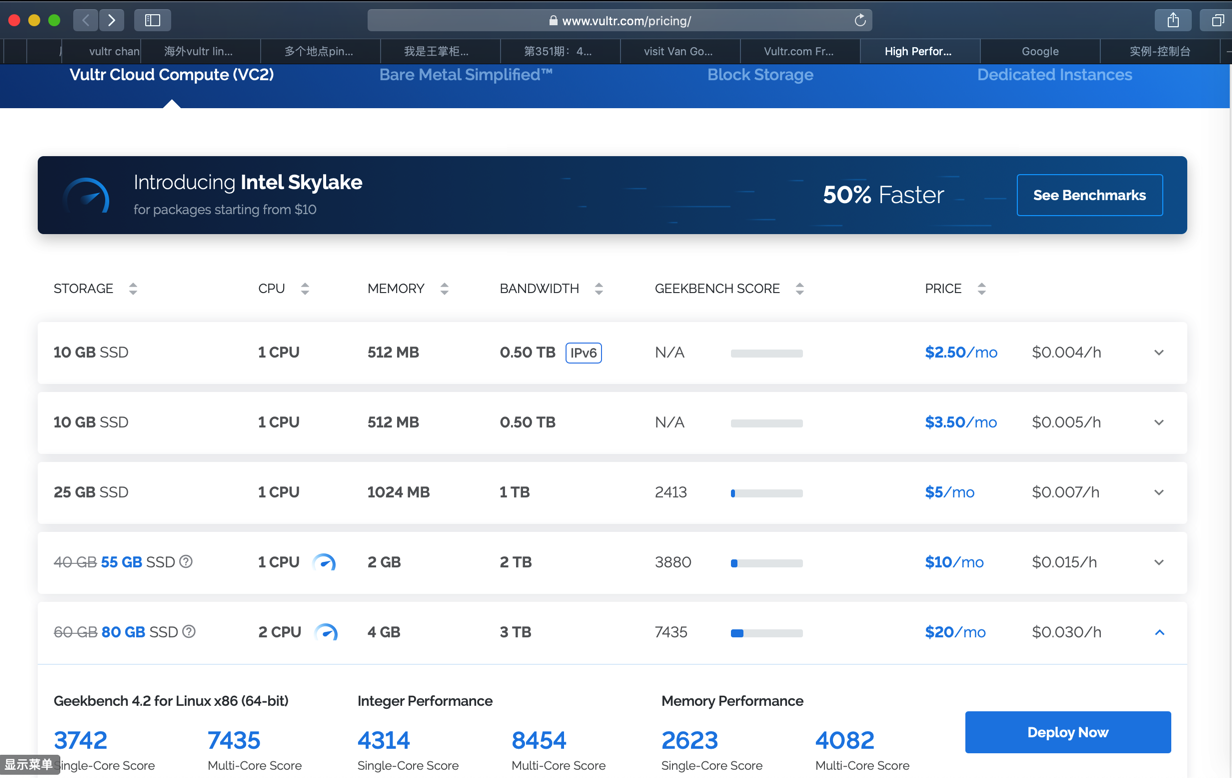Click the $20/mo price link
The width and height of the screenshot is (1232, 778).
[955, 632]
